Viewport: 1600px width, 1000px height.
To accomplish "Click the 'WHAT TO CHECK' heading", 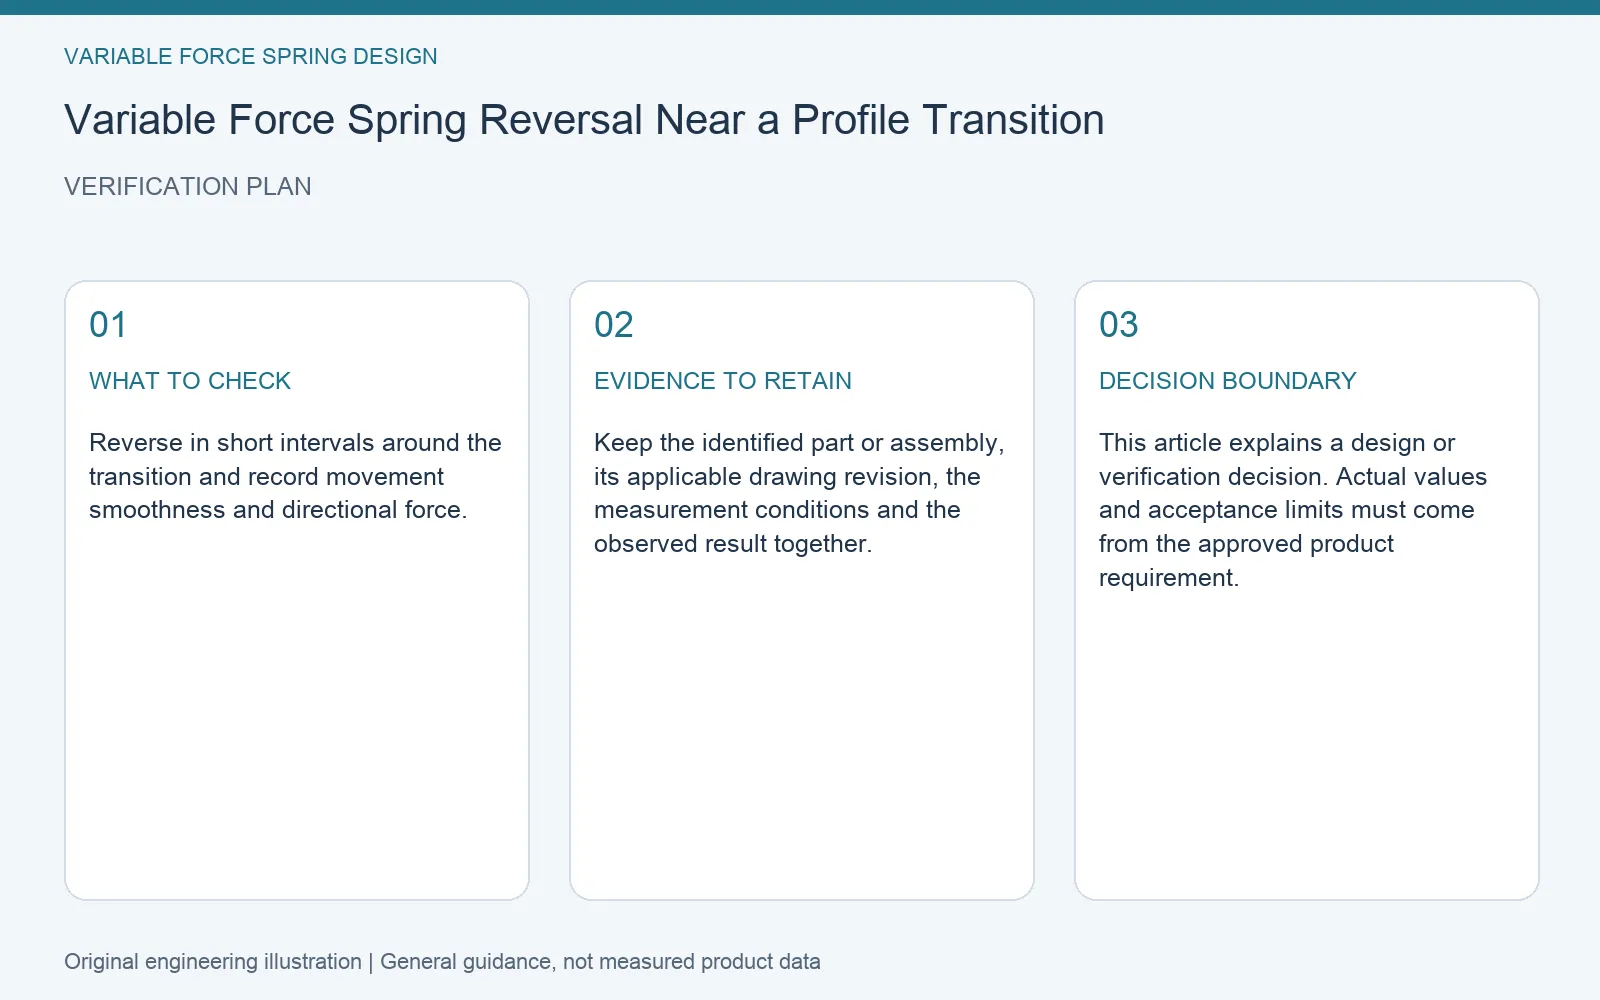I will pos(190,381).
